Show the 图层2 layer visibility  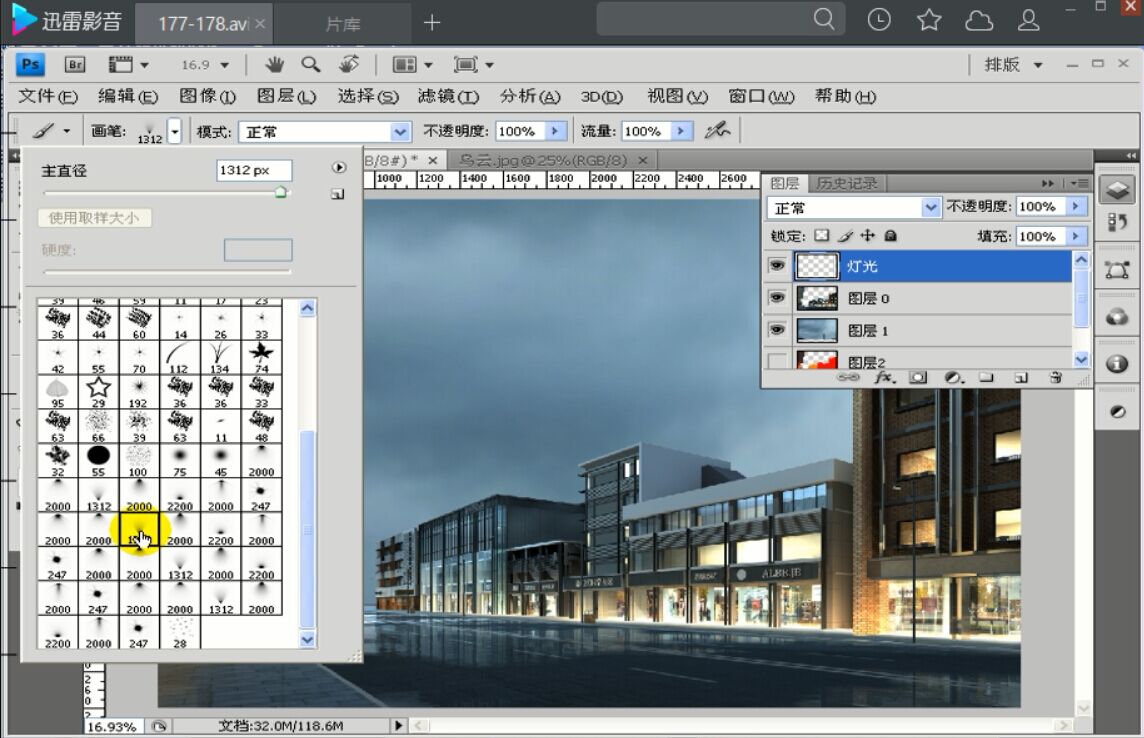click(x=777, y=358)
